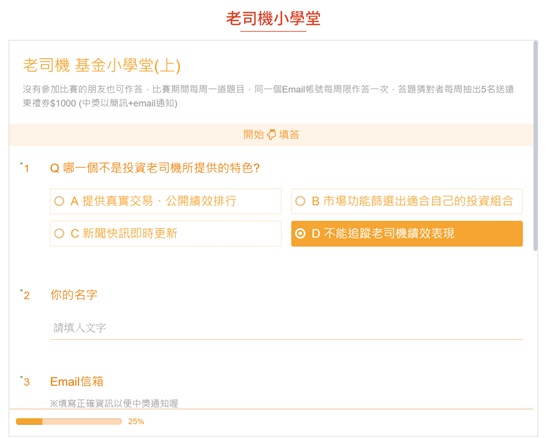Select option A 提供真實交易、公開績效排行
Viewport: 554px width, 438px height.
166,201
